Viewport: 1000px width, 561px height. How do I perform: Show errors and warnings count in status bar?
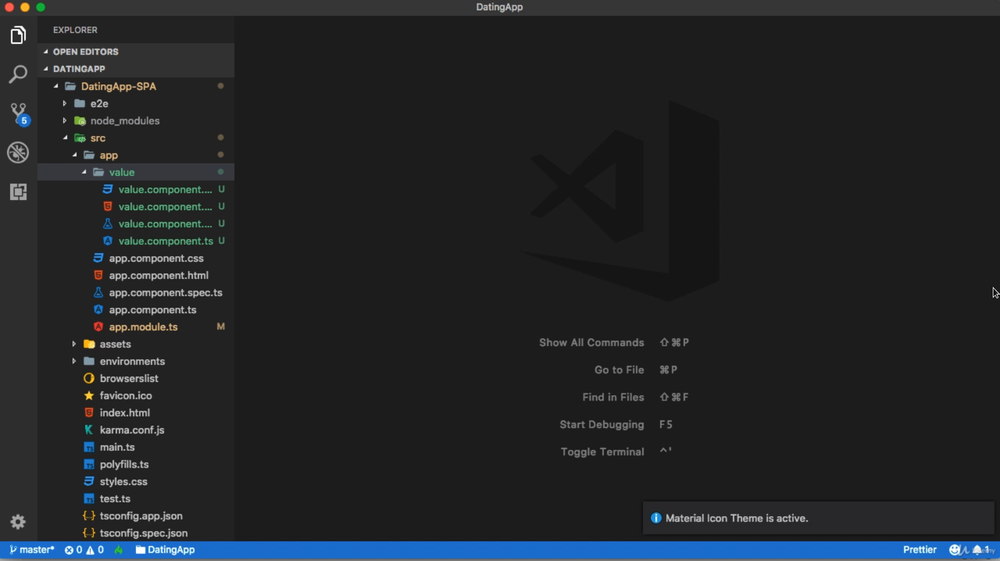pos(84,550)
